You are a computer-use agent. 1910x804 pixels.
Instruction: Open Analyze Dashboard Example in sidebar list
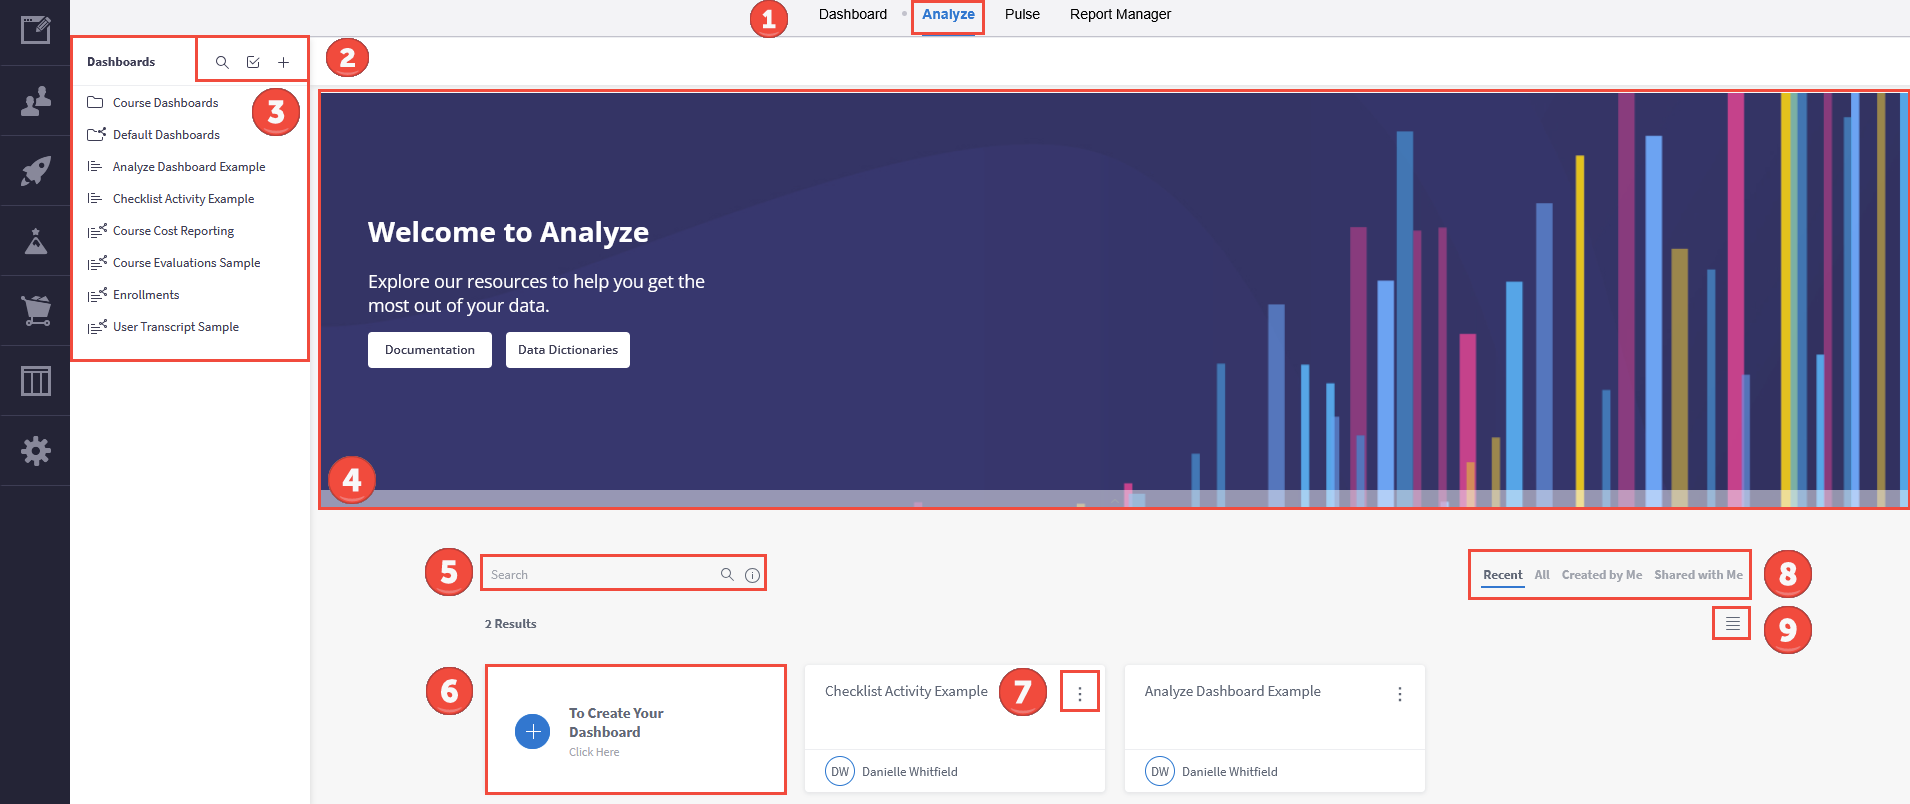(189, 167)
